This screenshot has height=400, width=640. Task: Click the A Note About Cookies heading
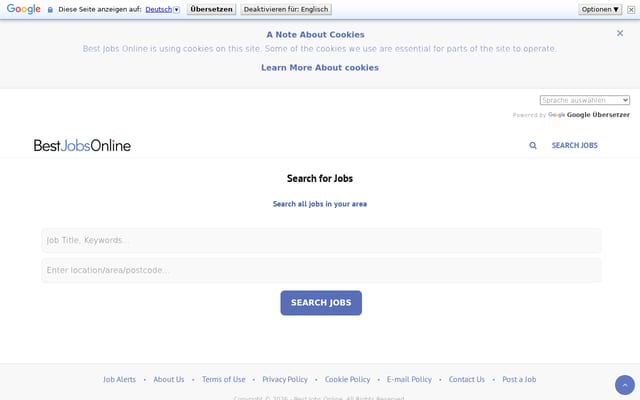pos(316,35)
